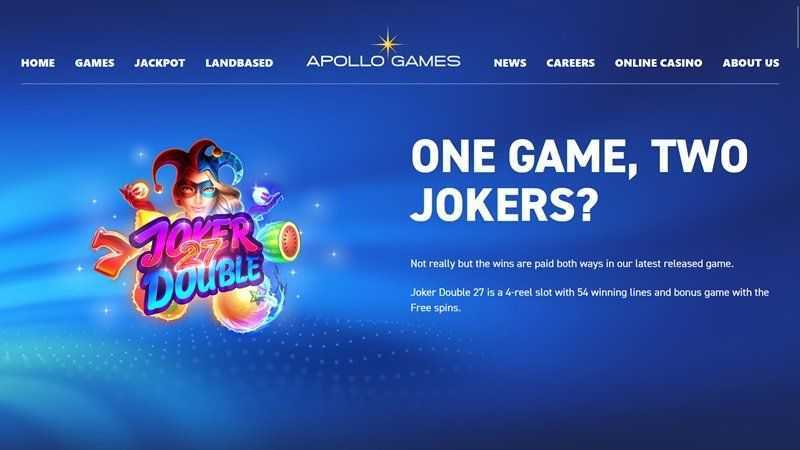Navigate to ABOUT US
The width and height of the screenshot is (800, 450).
pyautogui.click(x=751, y=63)
